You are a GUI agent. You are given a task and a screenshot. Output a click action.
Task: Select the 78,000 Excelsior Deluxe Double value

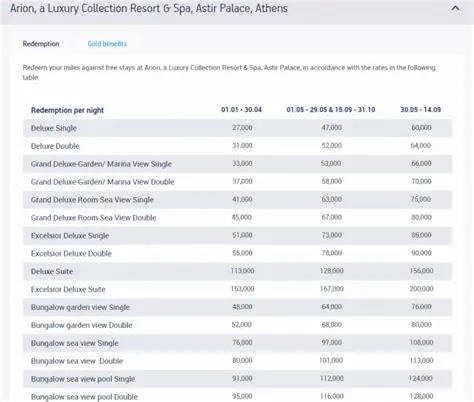coord(331,253)
